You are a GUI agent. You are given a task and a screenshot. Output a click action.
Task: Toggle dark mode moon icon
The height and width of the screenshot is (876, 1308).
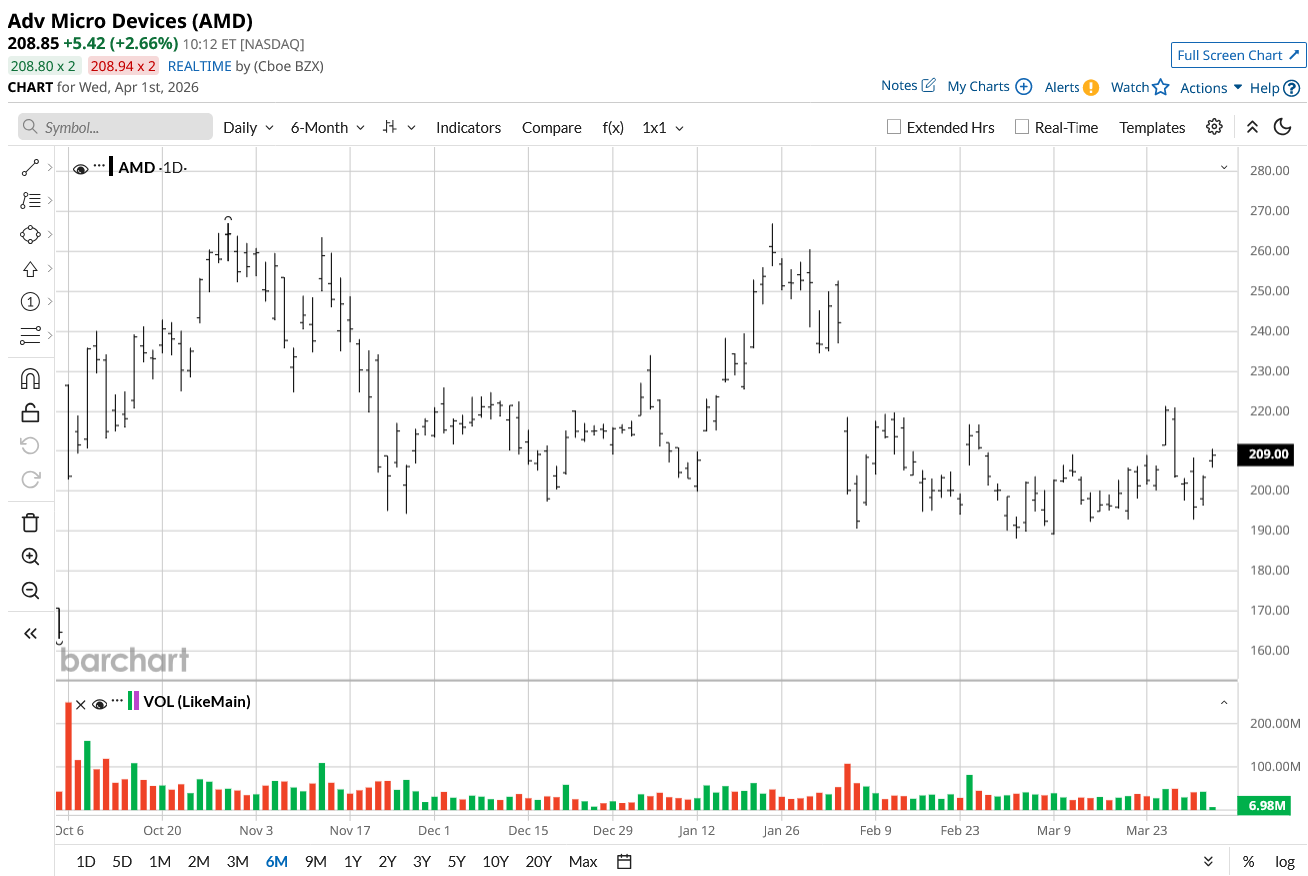tap(1283, 126)
